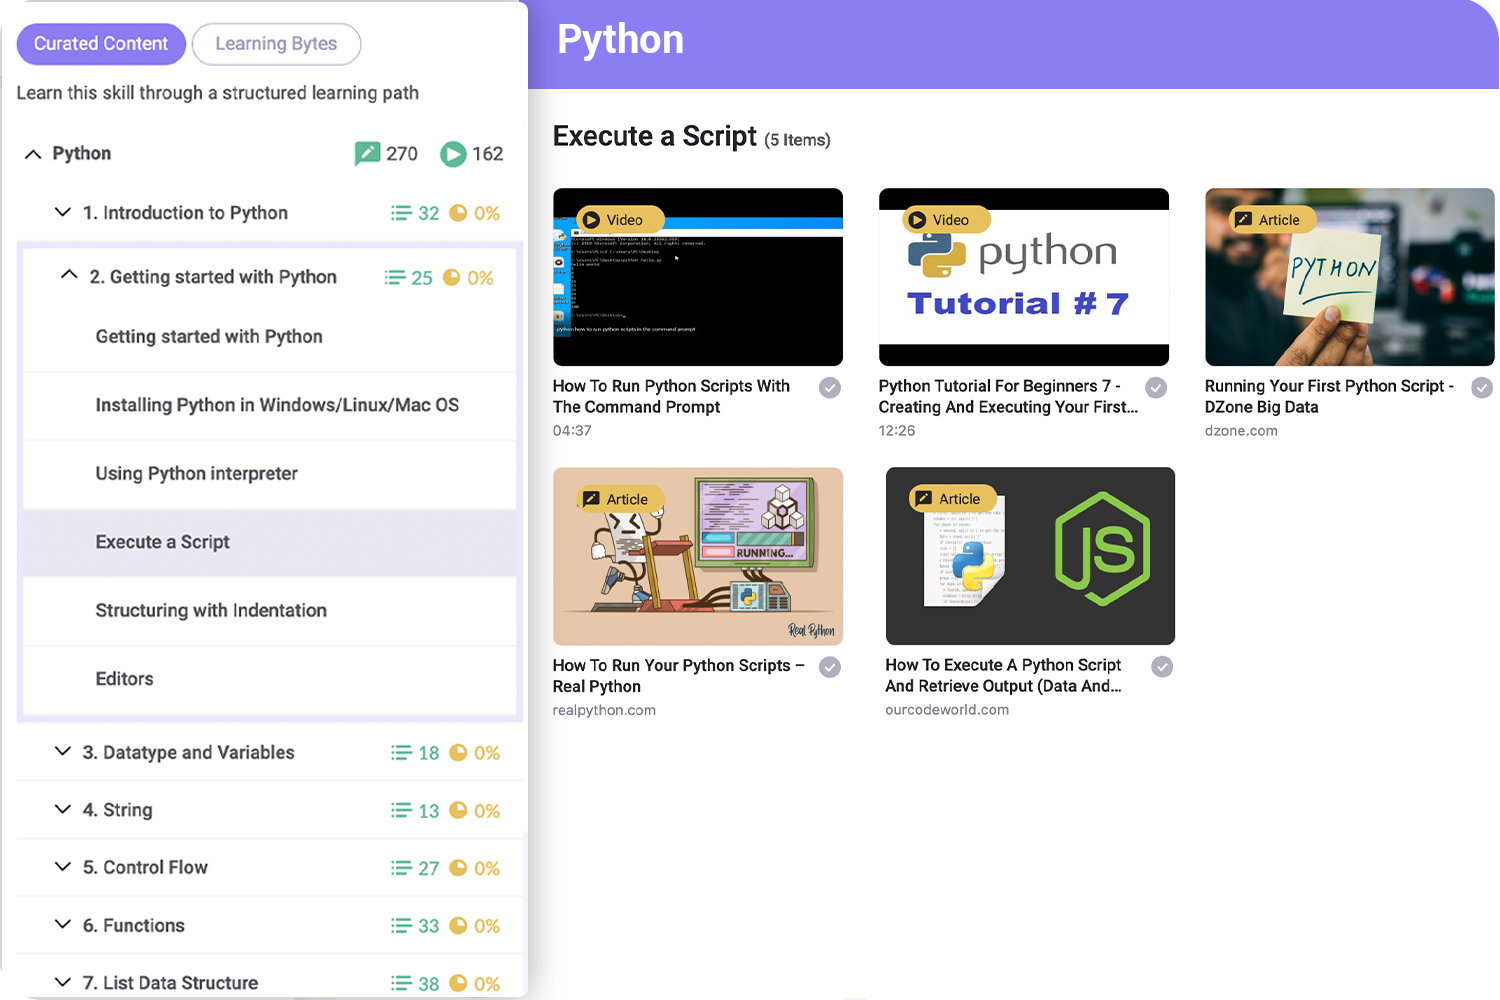
Task: Collapse 2. Getting started with Python chevron
Action: coord(69,275)
